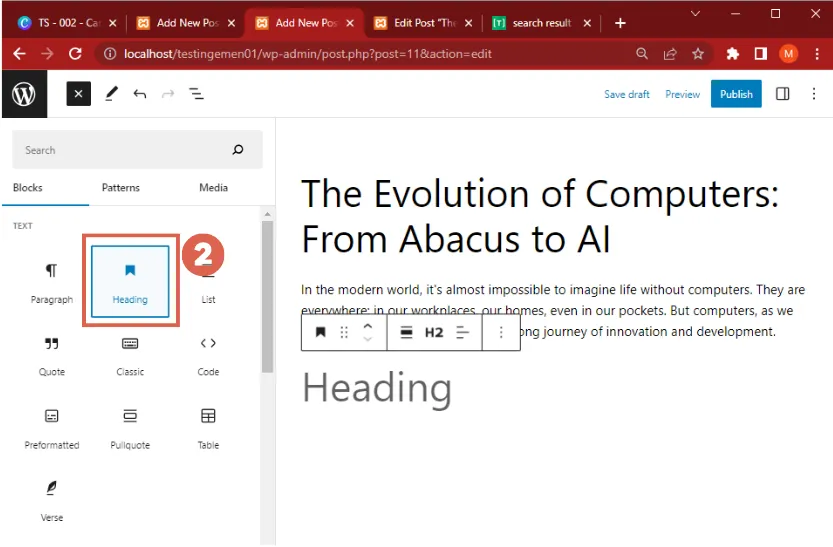This screenshot has height=547, width=833.
Task: Click the search magnifier icon
Action: pyautogui.click(x=238, y=150)
